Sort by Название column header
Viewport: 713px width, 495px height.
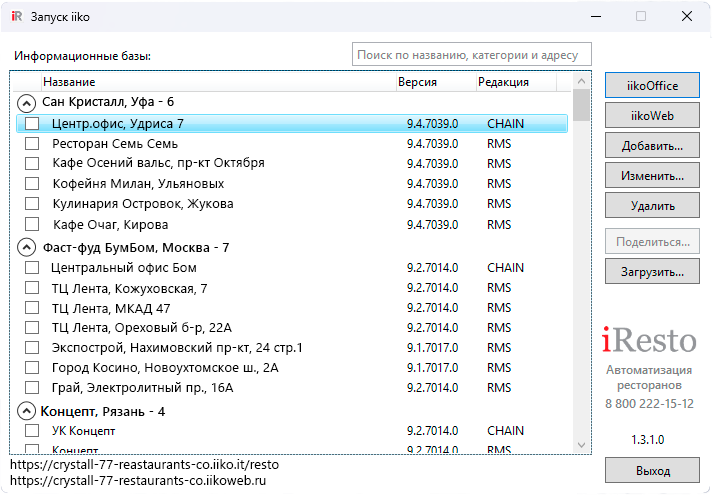point(218,82)
